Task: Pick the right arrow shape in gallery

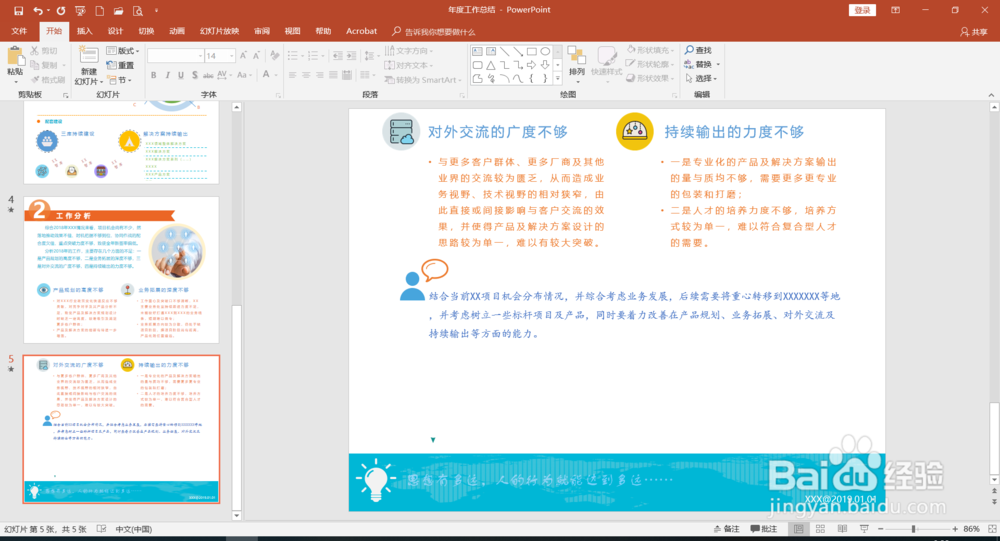Action: click(x=531, y=65)
